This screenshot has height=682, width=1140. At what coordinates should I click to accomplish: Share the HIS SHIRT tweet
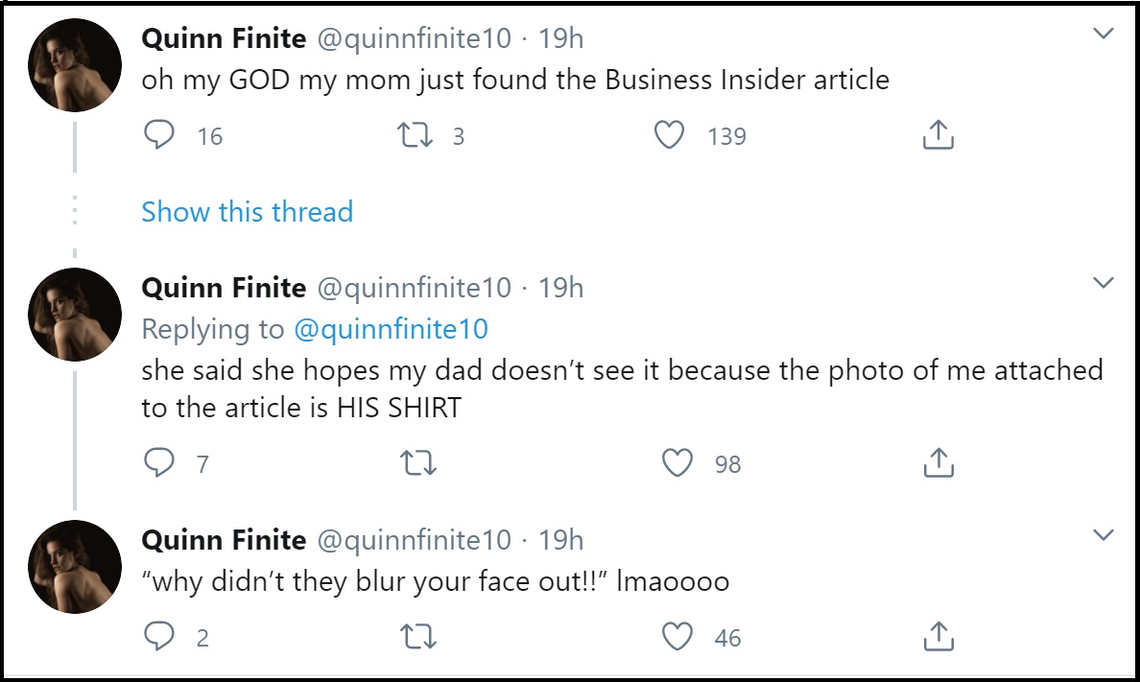(x=937, y=463)
